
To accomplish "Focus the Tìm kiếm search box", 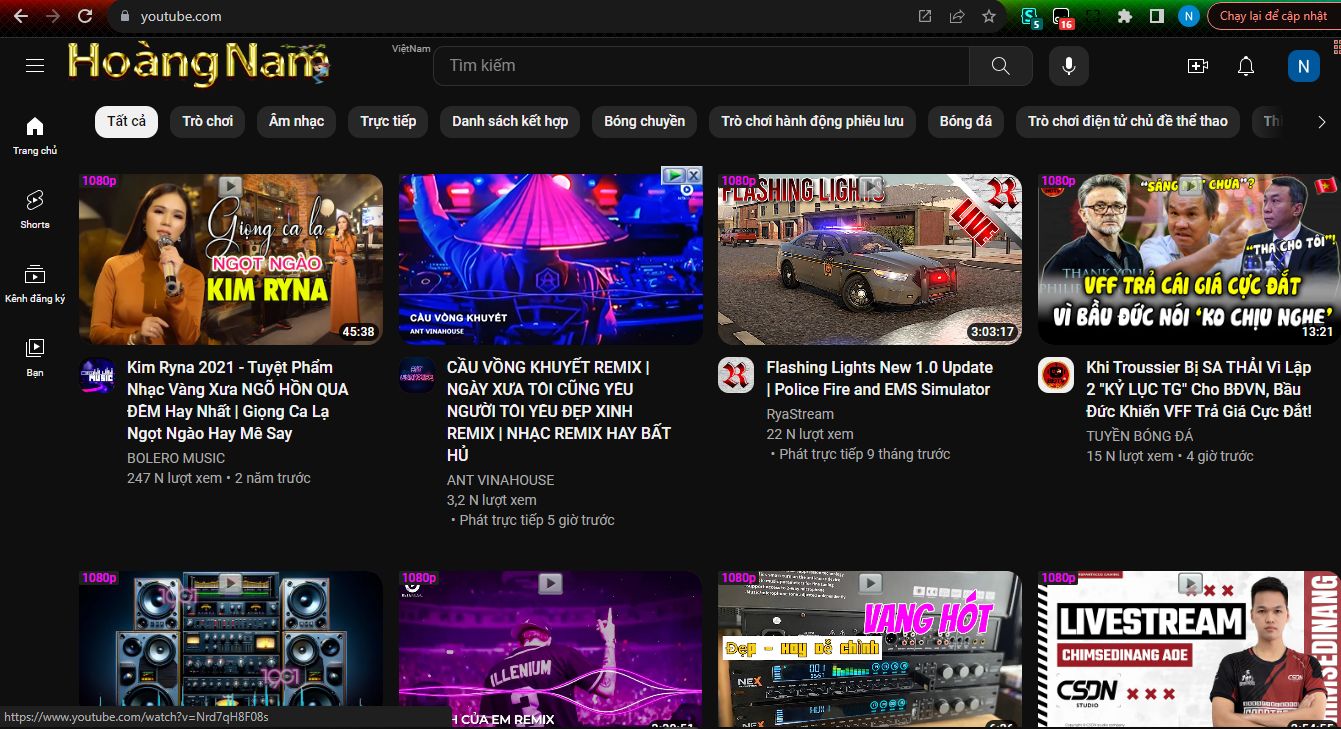I will 701,66.
